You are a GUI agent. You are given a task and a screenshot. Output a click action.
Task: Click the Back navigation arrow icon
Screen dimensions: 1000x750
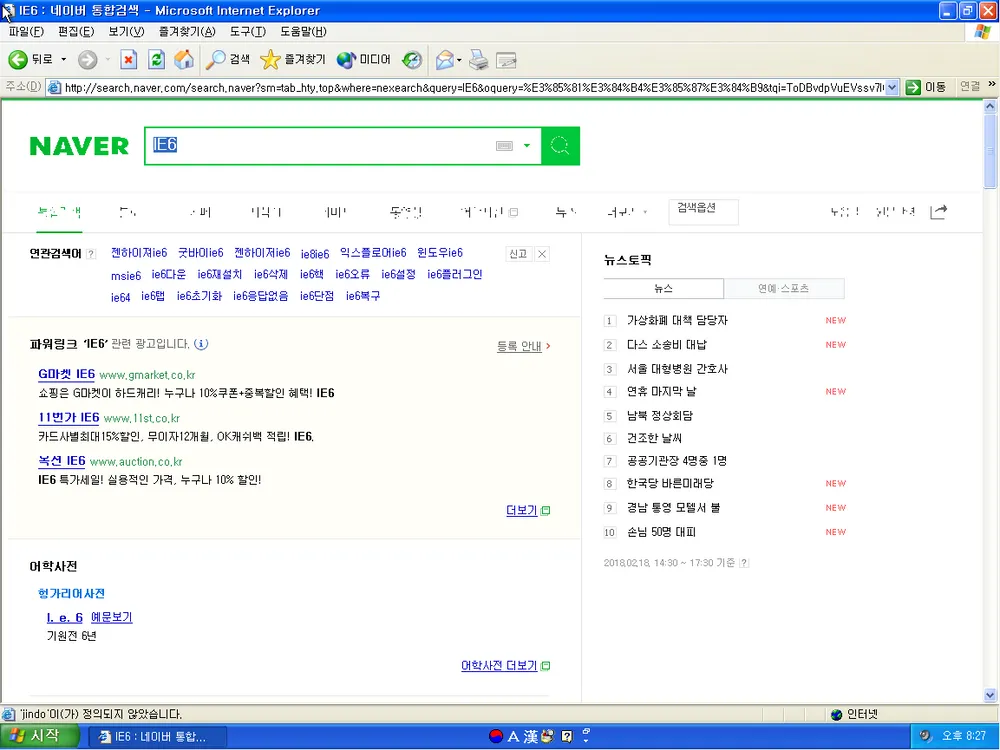pyautogui.click(x=18, y=59)
